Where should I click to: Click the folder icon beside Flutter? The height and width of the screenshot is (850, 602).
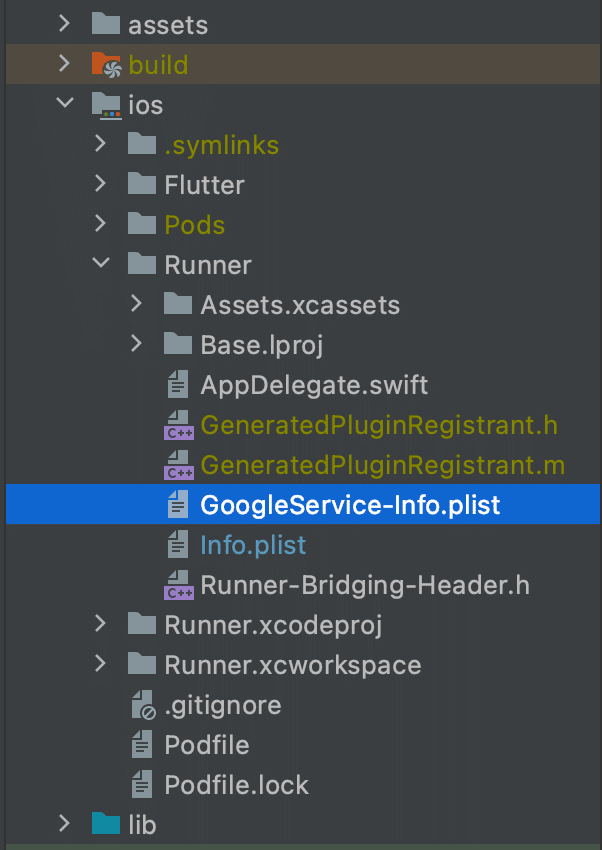[x=142, y=184]
